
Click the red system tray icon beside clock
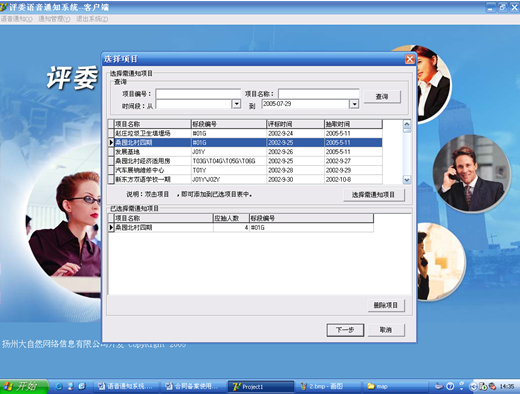[x=492, y=386]
